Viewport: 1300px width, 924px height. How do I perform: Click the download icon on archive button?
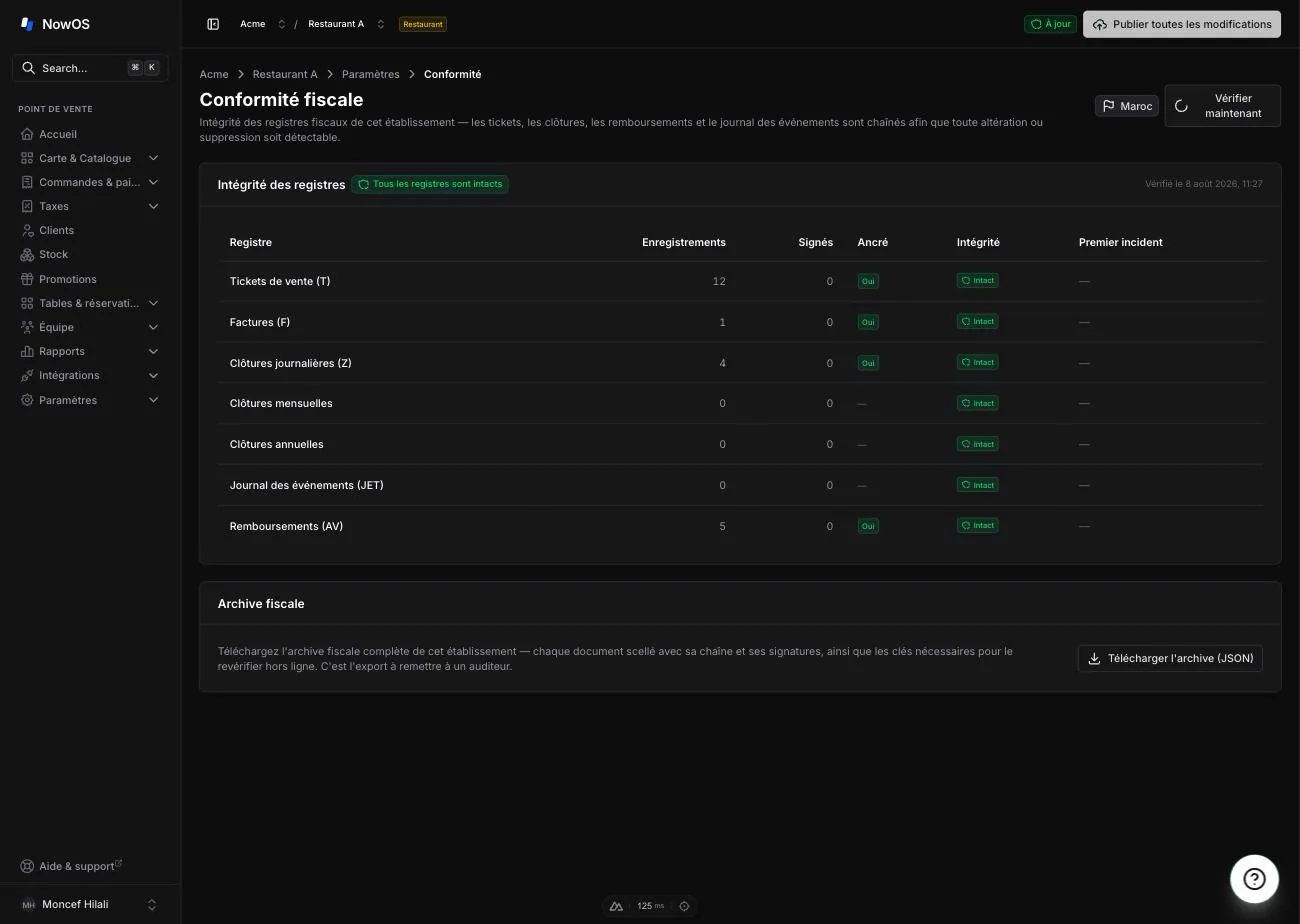[1094, 658]
